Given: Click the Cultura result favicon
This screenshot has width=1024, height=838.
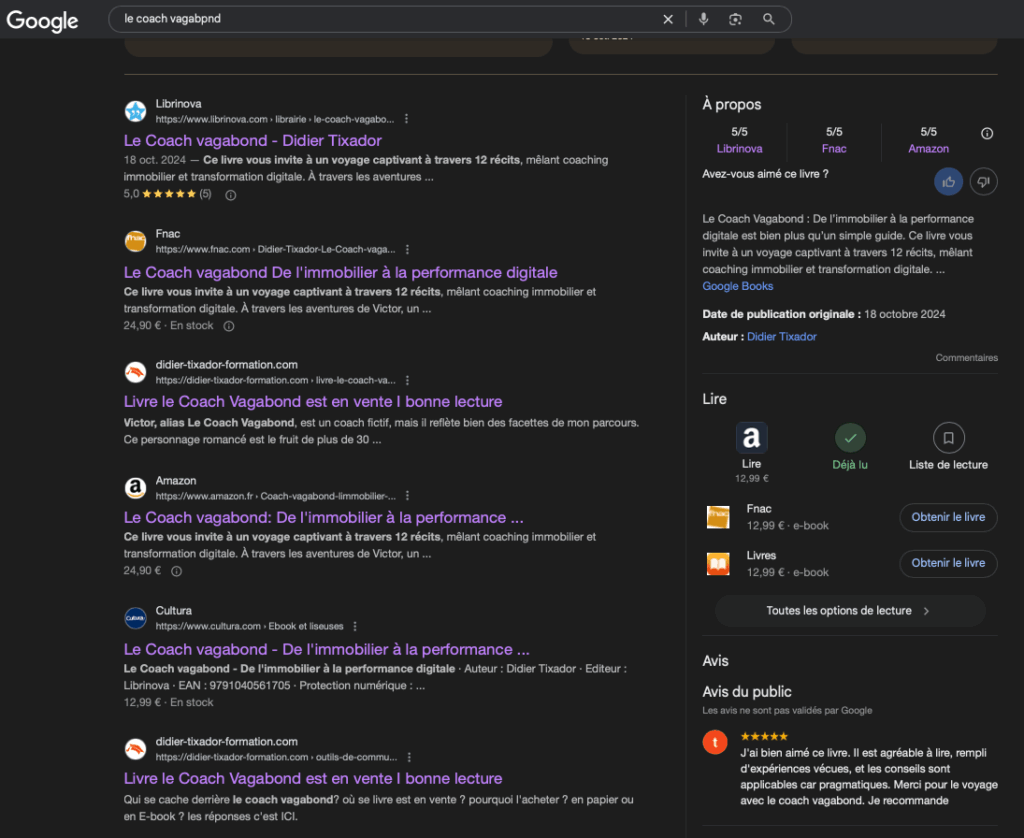Looking at the screenshot, I should tap(135, 618).
